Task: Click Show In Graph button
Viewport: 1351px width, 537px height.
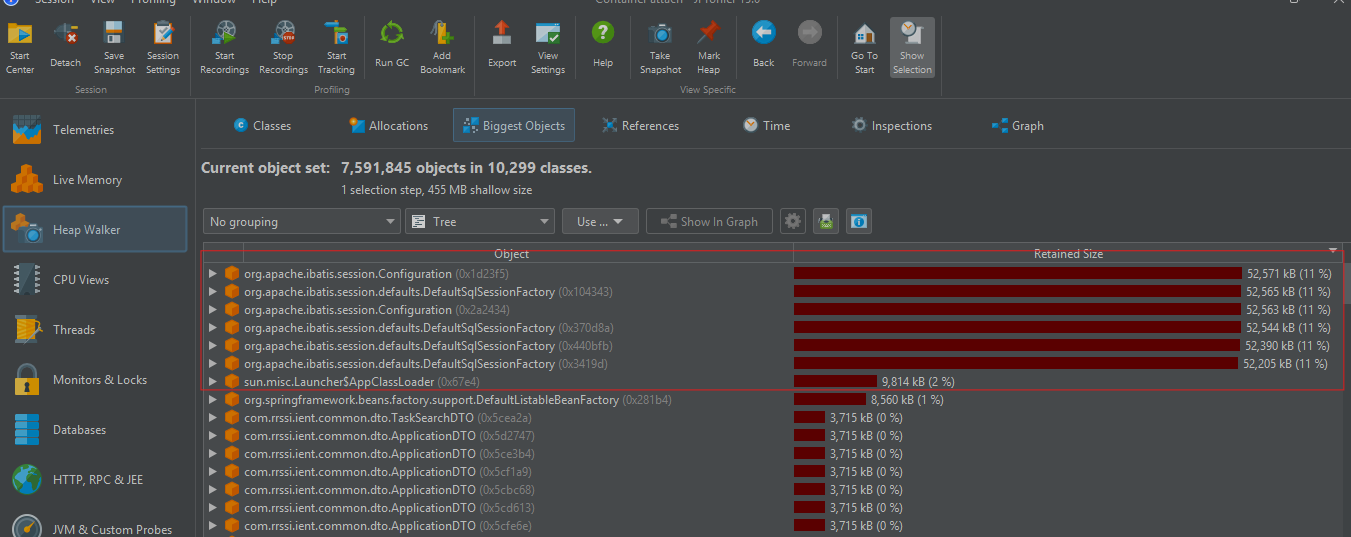Action: pos(709,222)
